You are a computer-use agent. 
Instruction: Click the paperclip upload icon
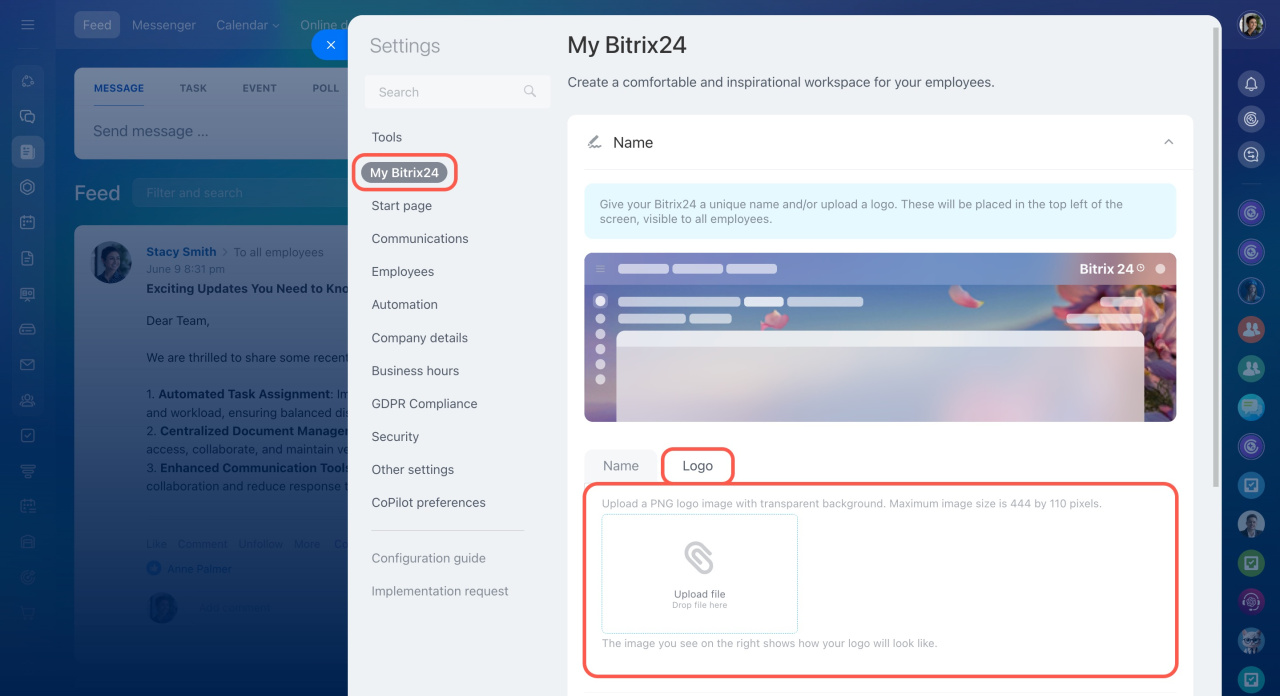coord(699,557)
